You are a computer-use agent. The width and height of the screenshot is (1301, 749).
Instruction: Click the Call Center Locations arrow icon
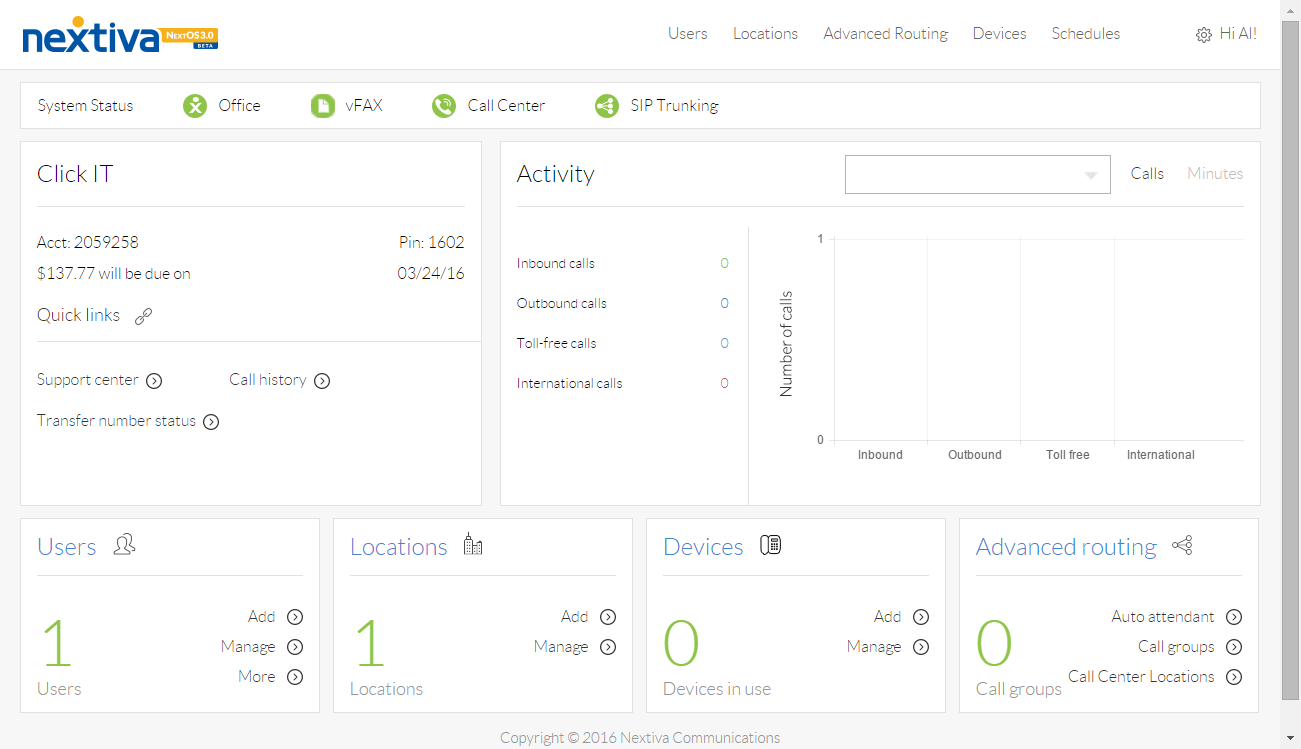pos(1234,677)
